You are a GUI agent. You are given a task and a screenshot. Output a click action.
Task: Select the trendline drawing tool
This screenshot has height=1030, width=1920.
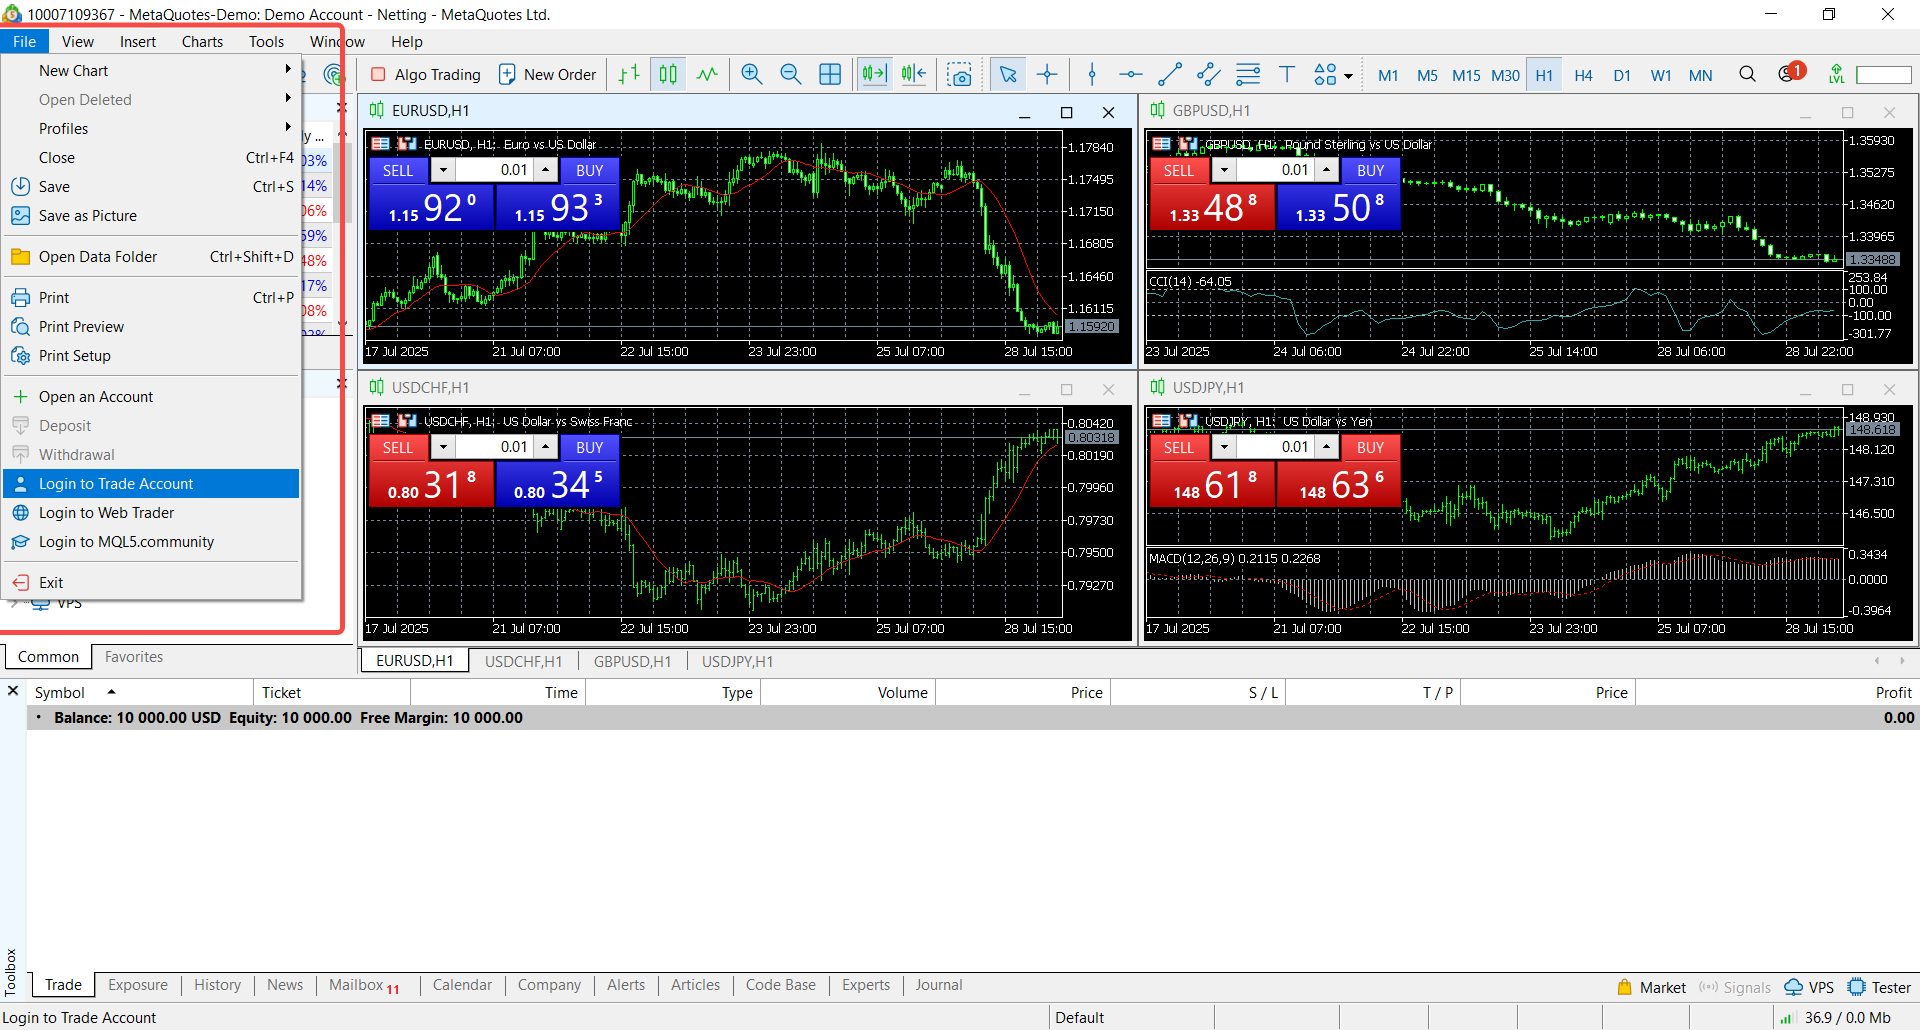coord(1169,75)
